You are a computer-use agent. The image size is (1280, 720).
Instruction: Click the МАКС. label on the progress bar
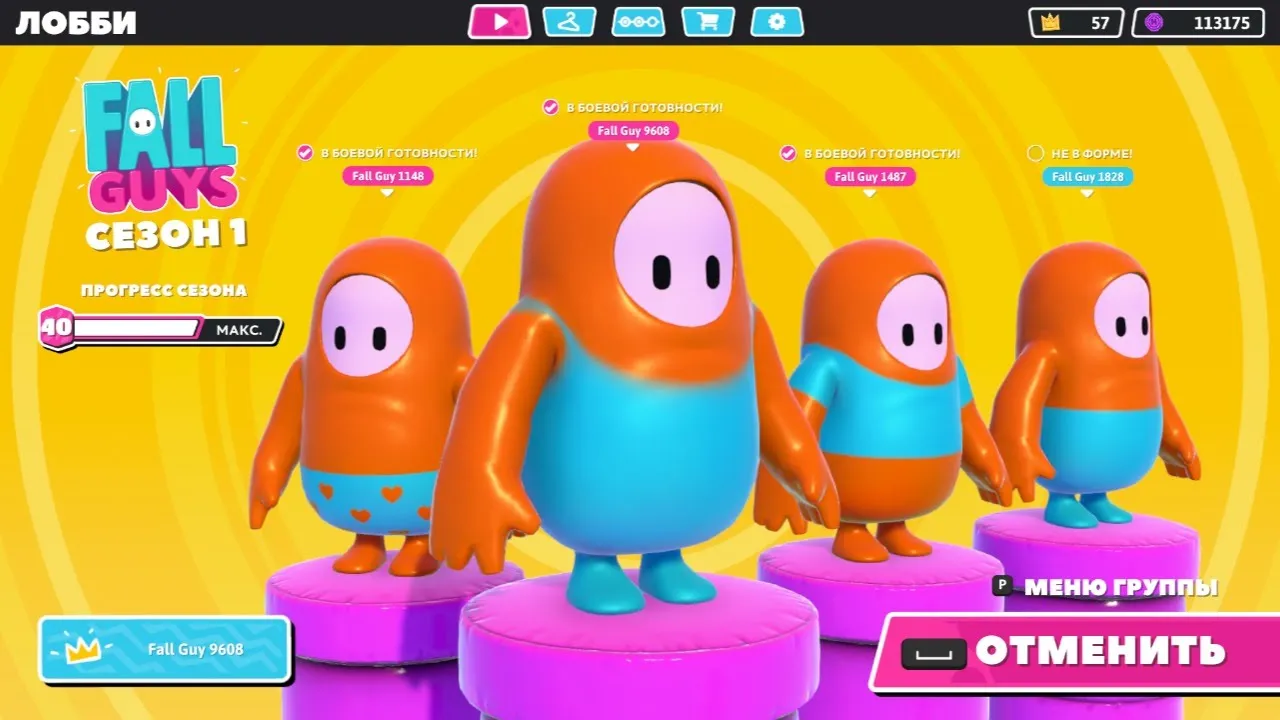click(x=240, y=330)
